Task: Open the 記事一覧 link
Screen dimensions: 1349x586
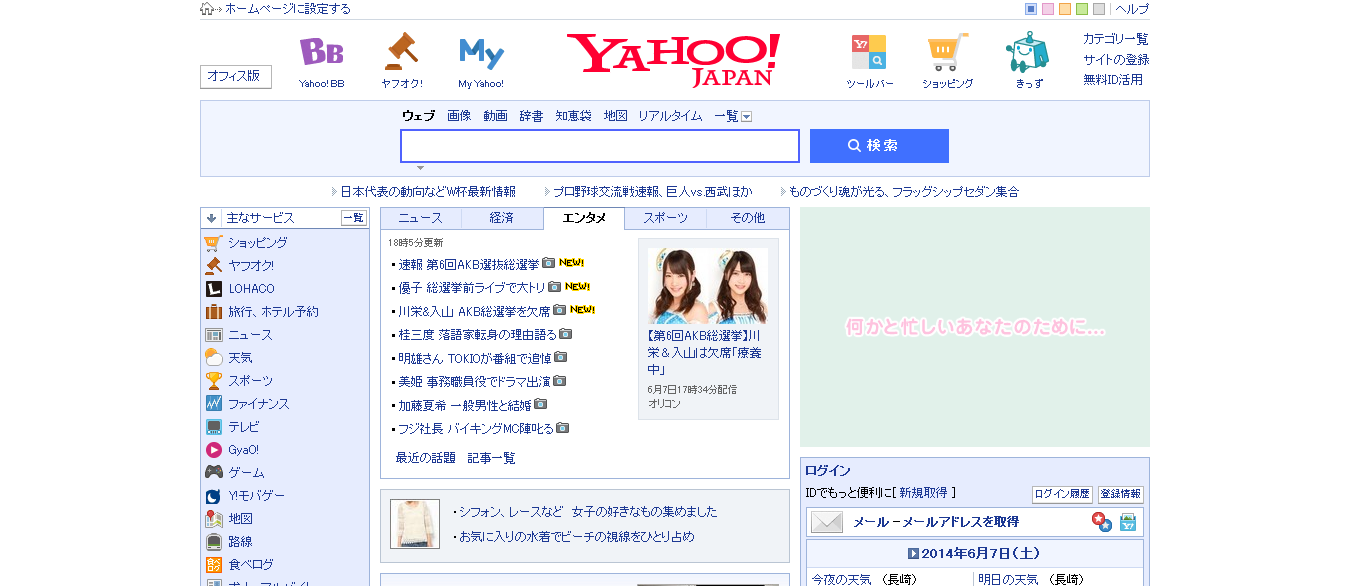Action: click(492, 458)
